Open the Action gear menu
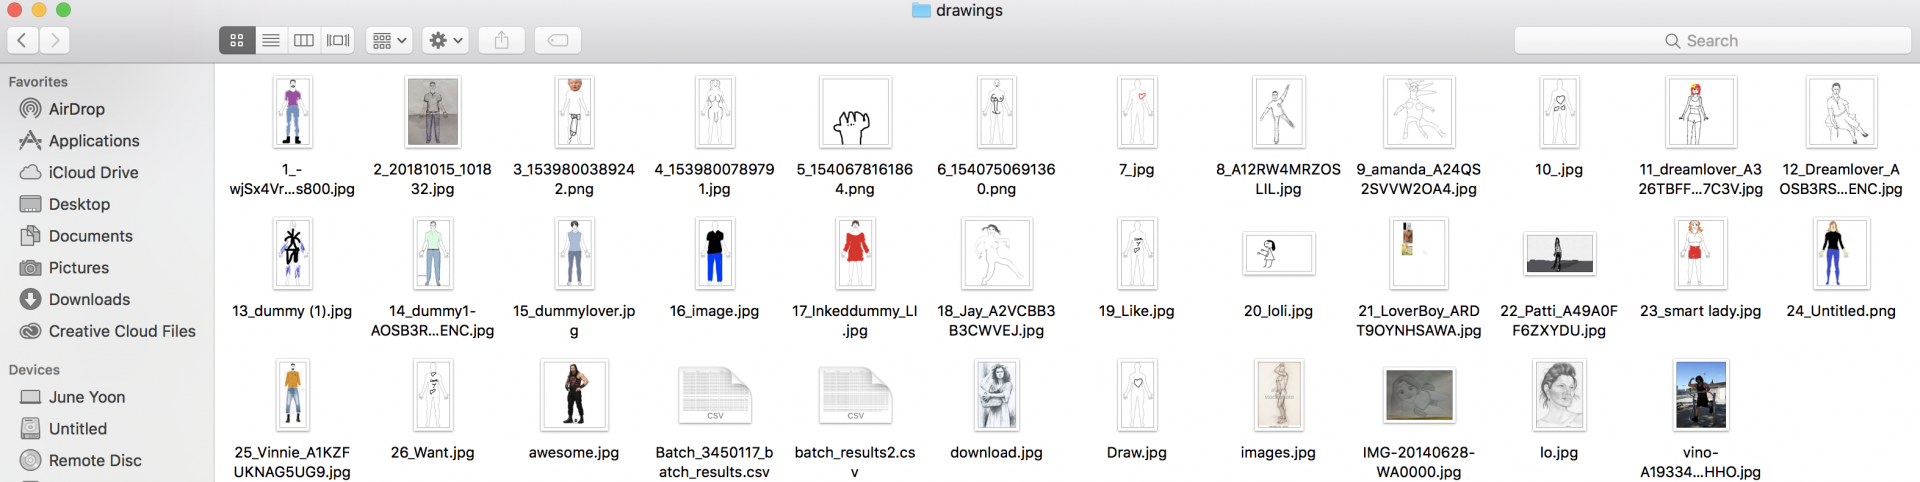1920x482 pixels. [445, 40]
